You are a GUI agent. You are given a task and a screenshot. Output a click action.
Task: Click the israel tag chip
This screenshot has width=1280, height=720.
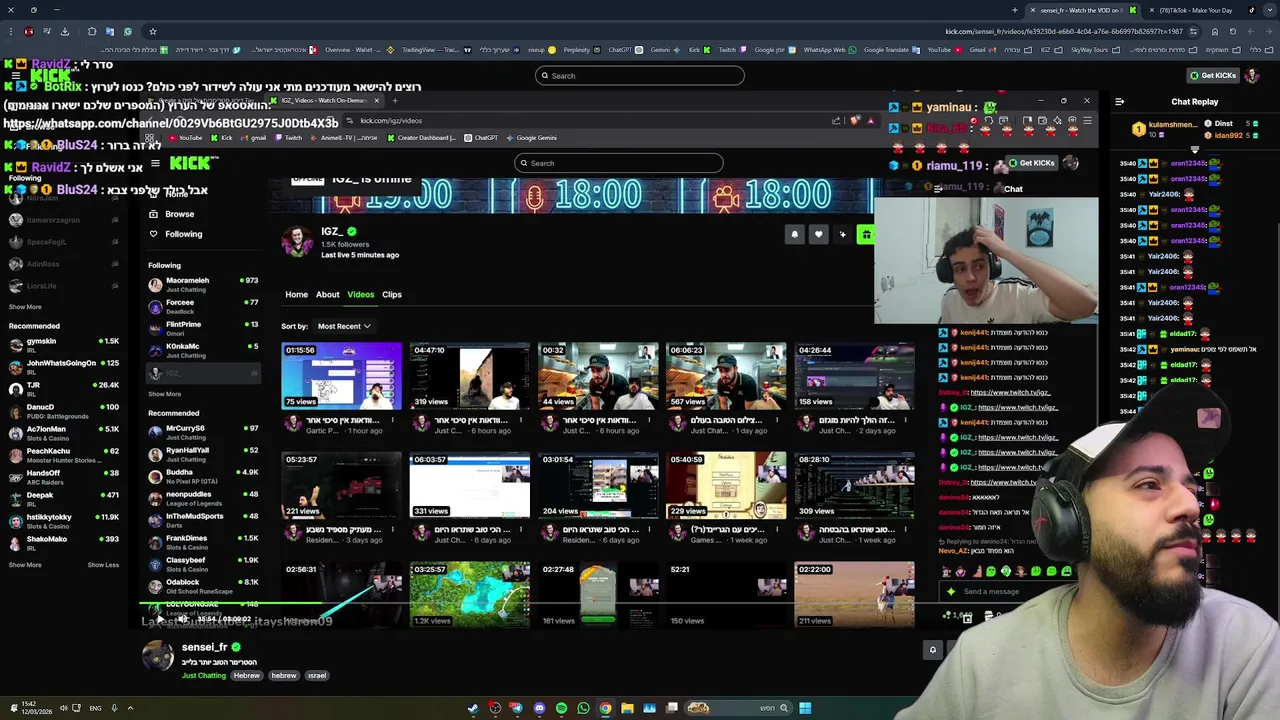[317, 675]
